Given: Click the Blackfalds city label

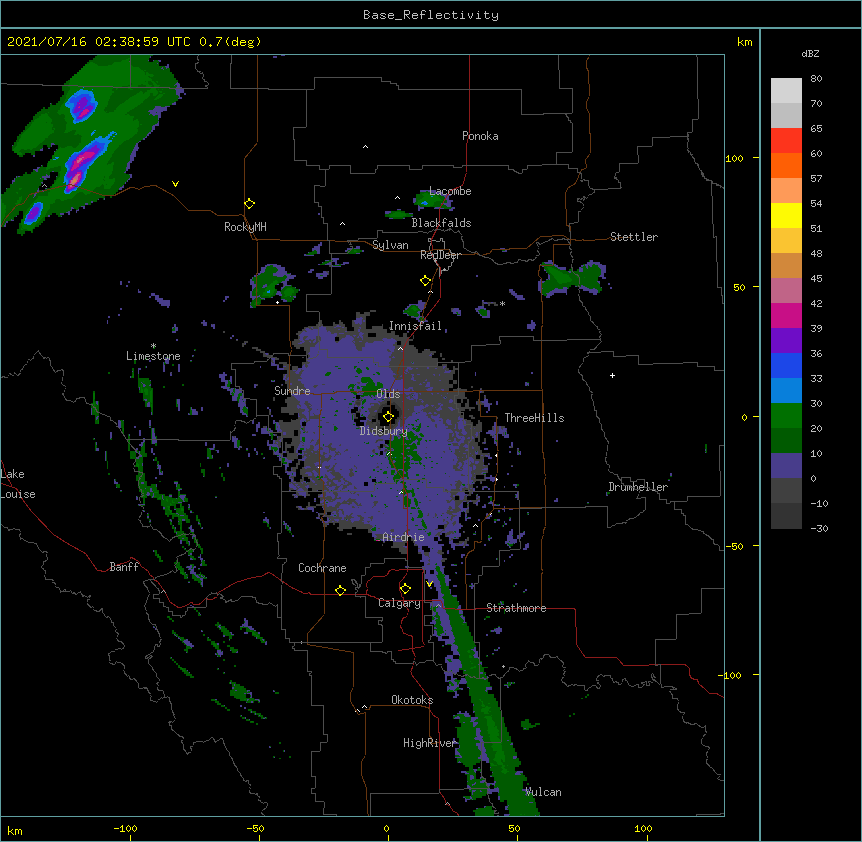Looking at the screenshot, I should (x=441, y=223).
